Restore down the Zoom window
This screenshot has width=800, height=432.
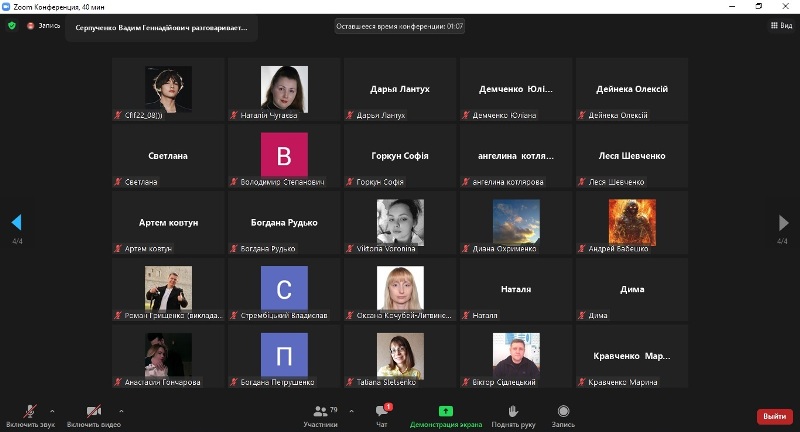click(759, 7)
